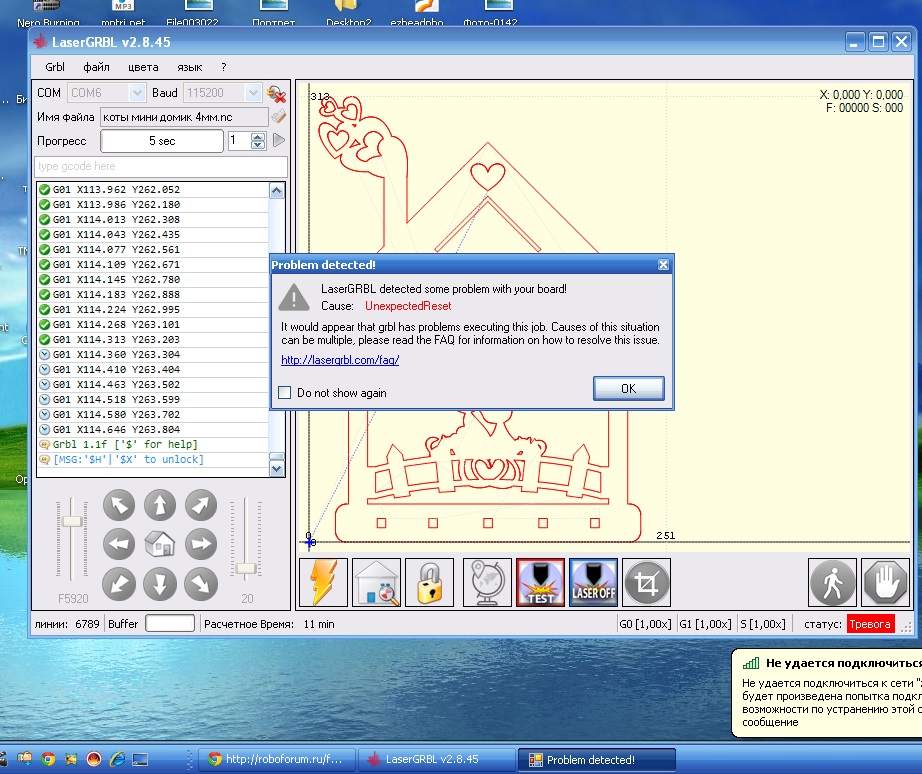Click the Buffer indicator box in the status bar
Image resolution: width=922 pixels, height=774 pixels.
[x=170, y=623]
